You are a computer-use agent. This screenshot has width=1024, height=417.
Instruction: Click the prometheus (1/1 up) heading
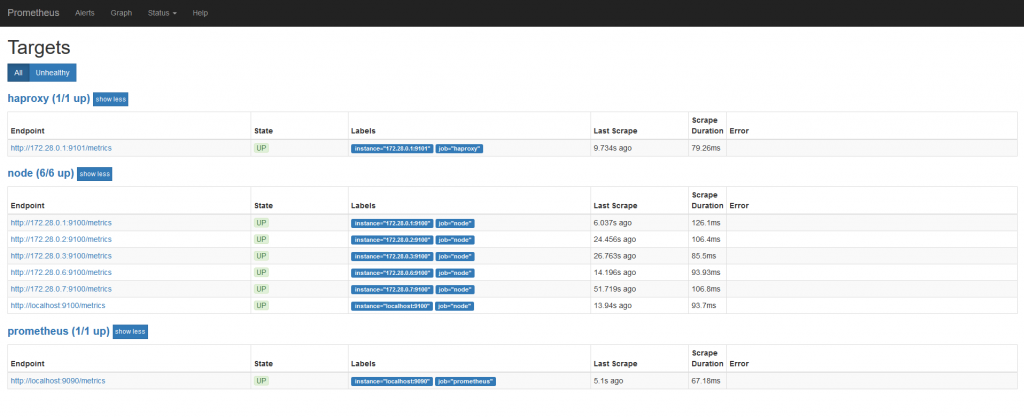pos(58,332)
